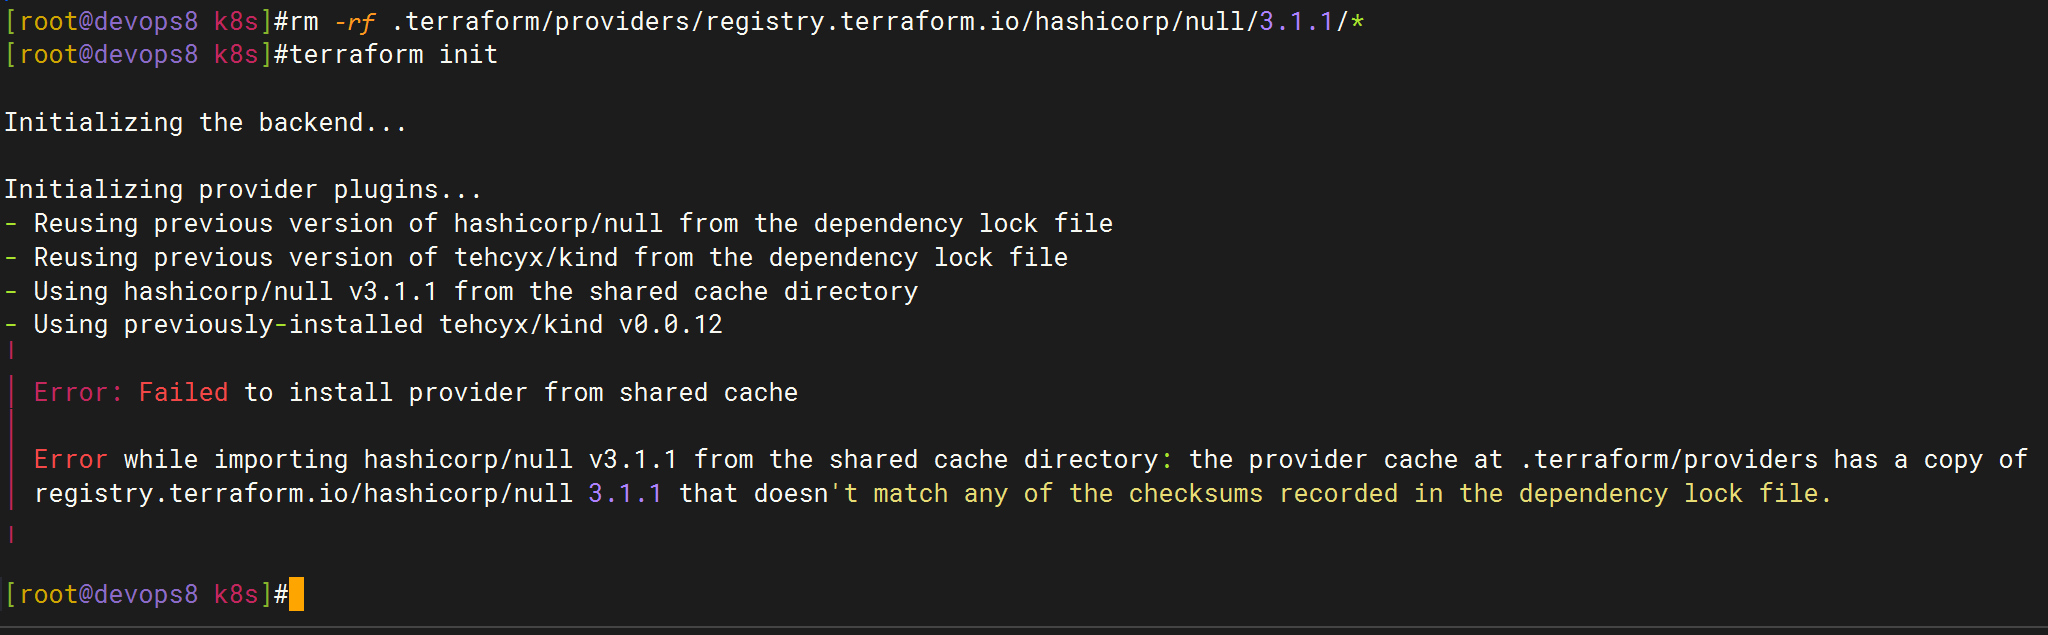Click 'Reusing previous version of tehcyx/kind' line
Image resolution: width=2048 pixels, height=635 pixels.
pyautogui.click(x=326, y=257)
